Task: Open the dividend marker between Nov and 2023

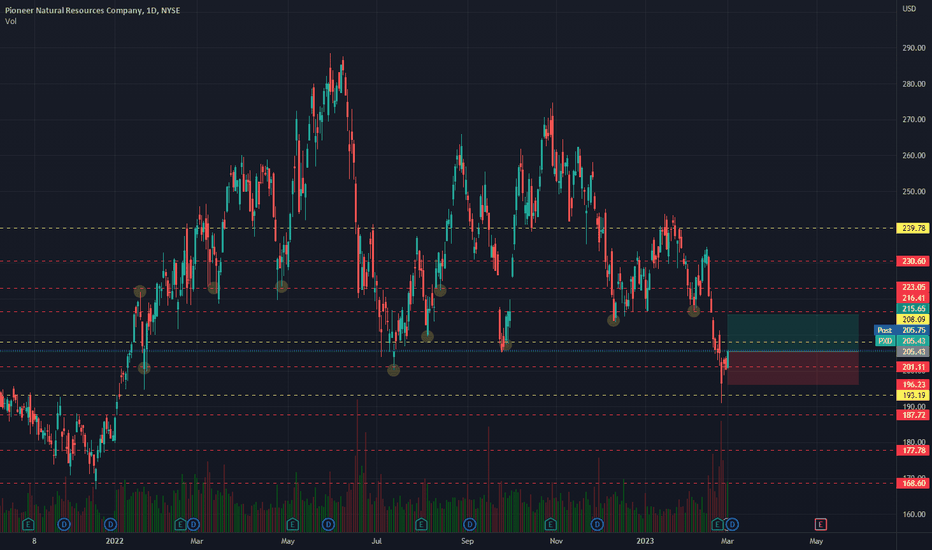Action: pos(597,524)
